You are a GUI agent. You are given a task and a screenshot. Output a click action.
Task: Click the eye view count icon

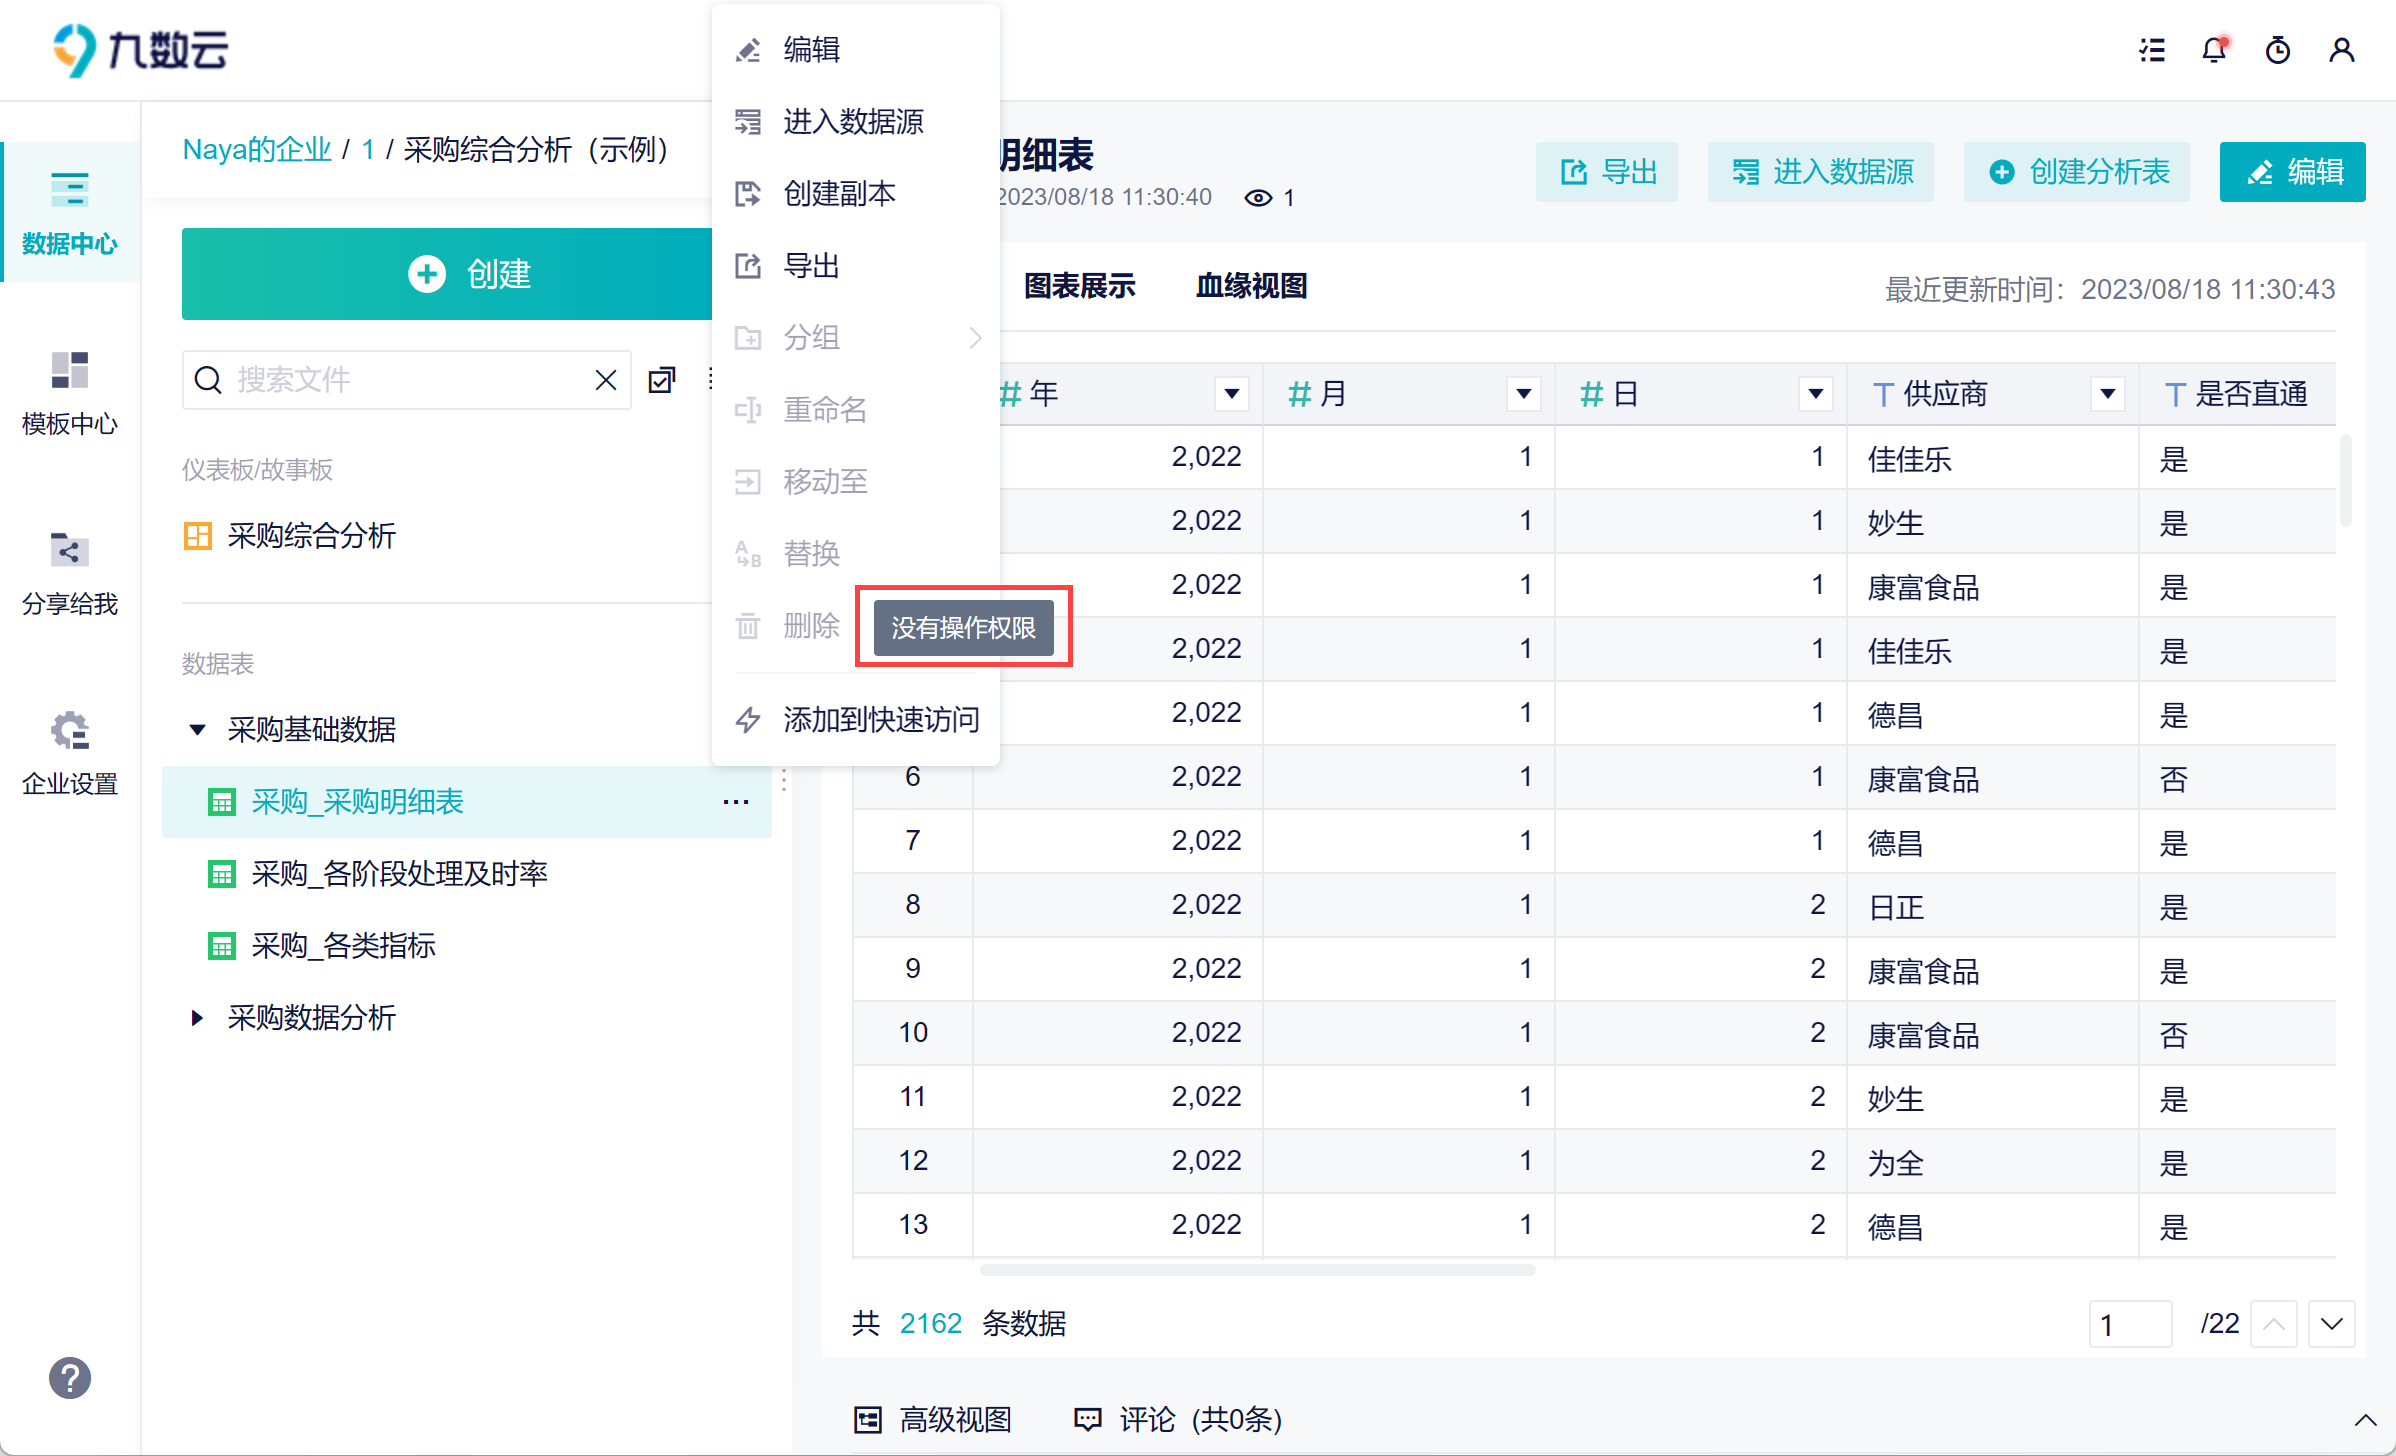coord(1258,198)
